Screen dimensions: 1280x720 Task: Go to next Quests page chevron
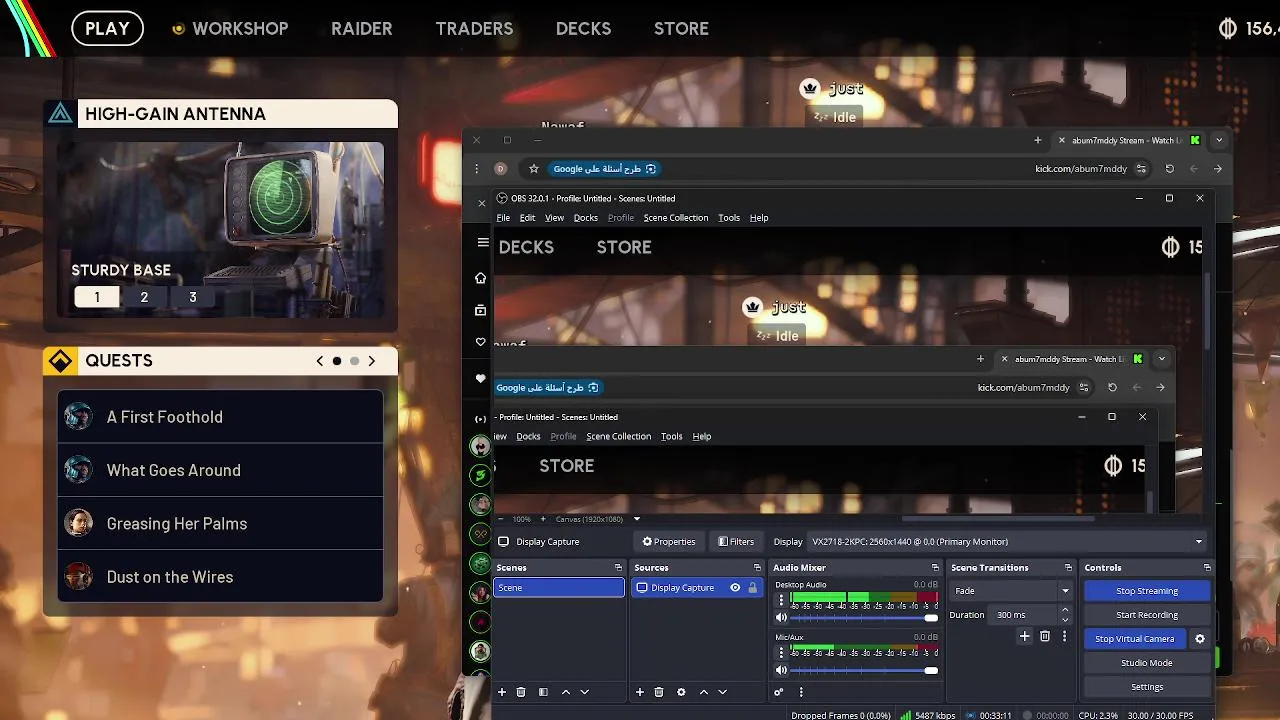(372, 361)
